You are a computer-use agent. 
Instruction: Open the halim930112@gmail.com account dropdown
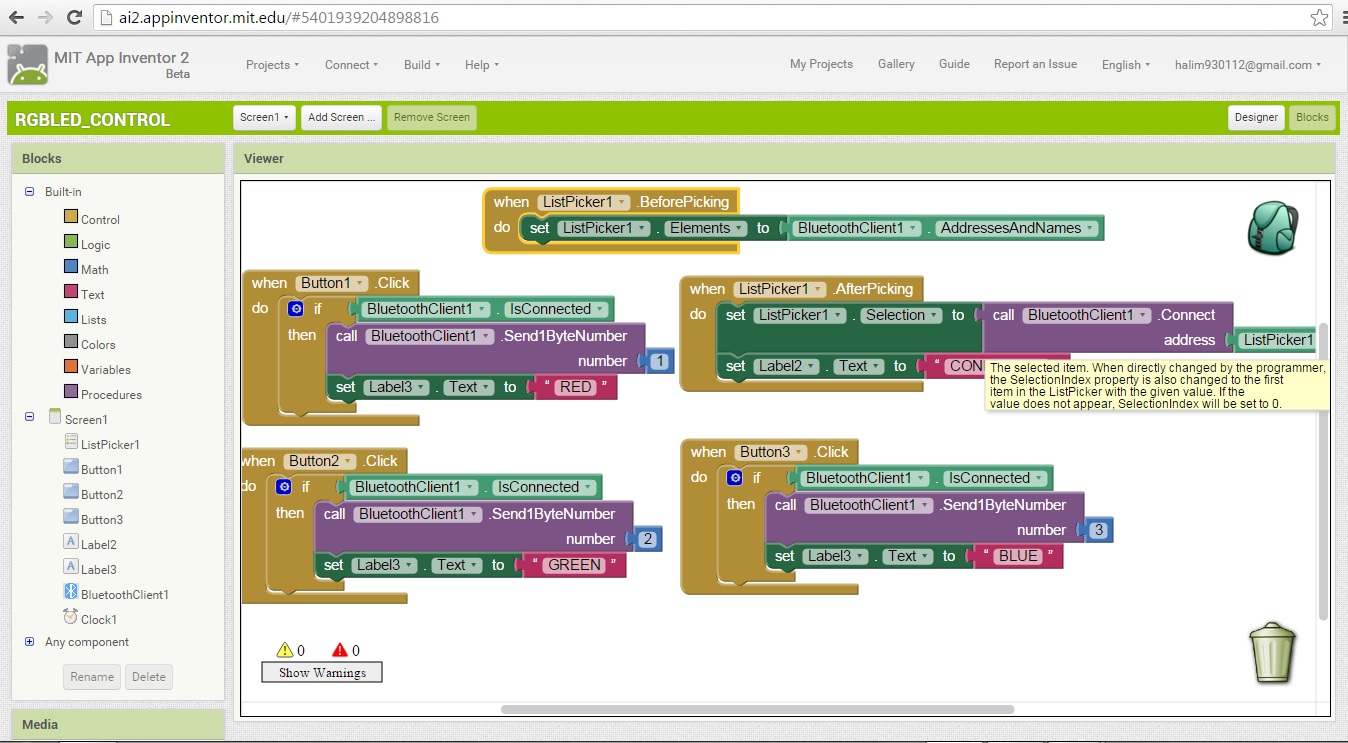pos(1247,65)
